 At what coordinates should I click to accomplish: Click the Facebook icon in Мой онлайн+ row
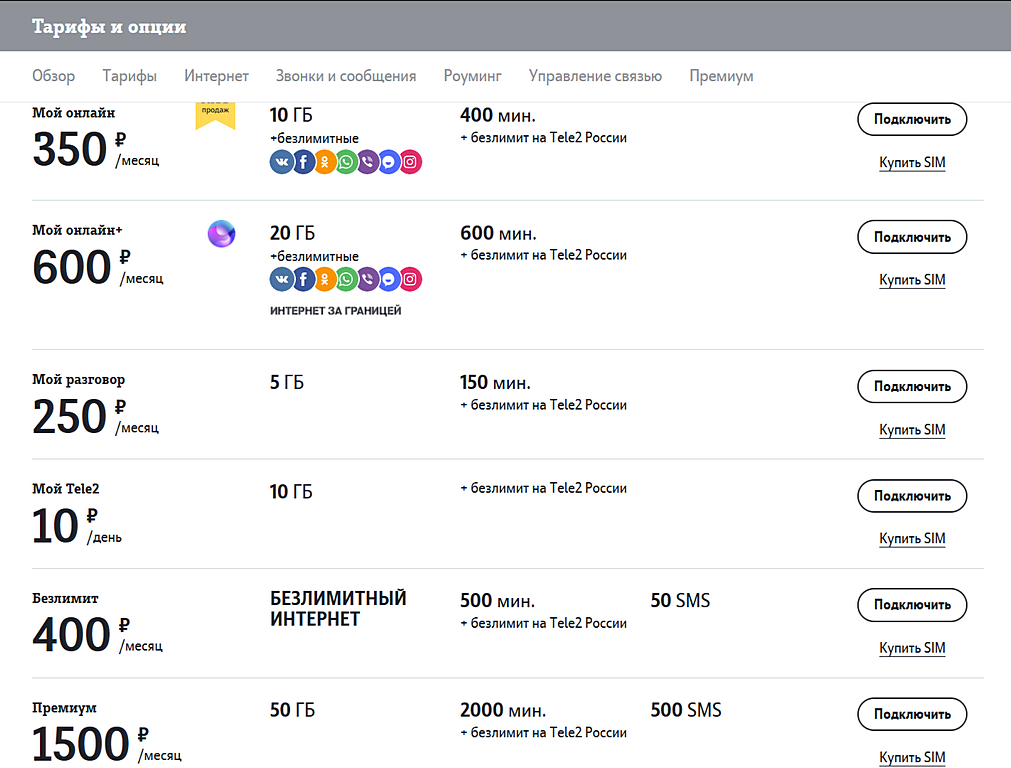(303, 279)
